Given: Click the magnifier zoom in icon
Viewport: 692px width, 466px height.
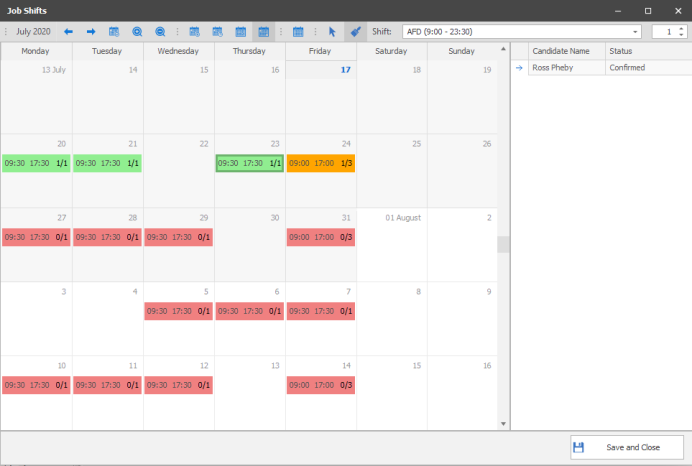Looking at the screenshot, I should pos(138,32).
